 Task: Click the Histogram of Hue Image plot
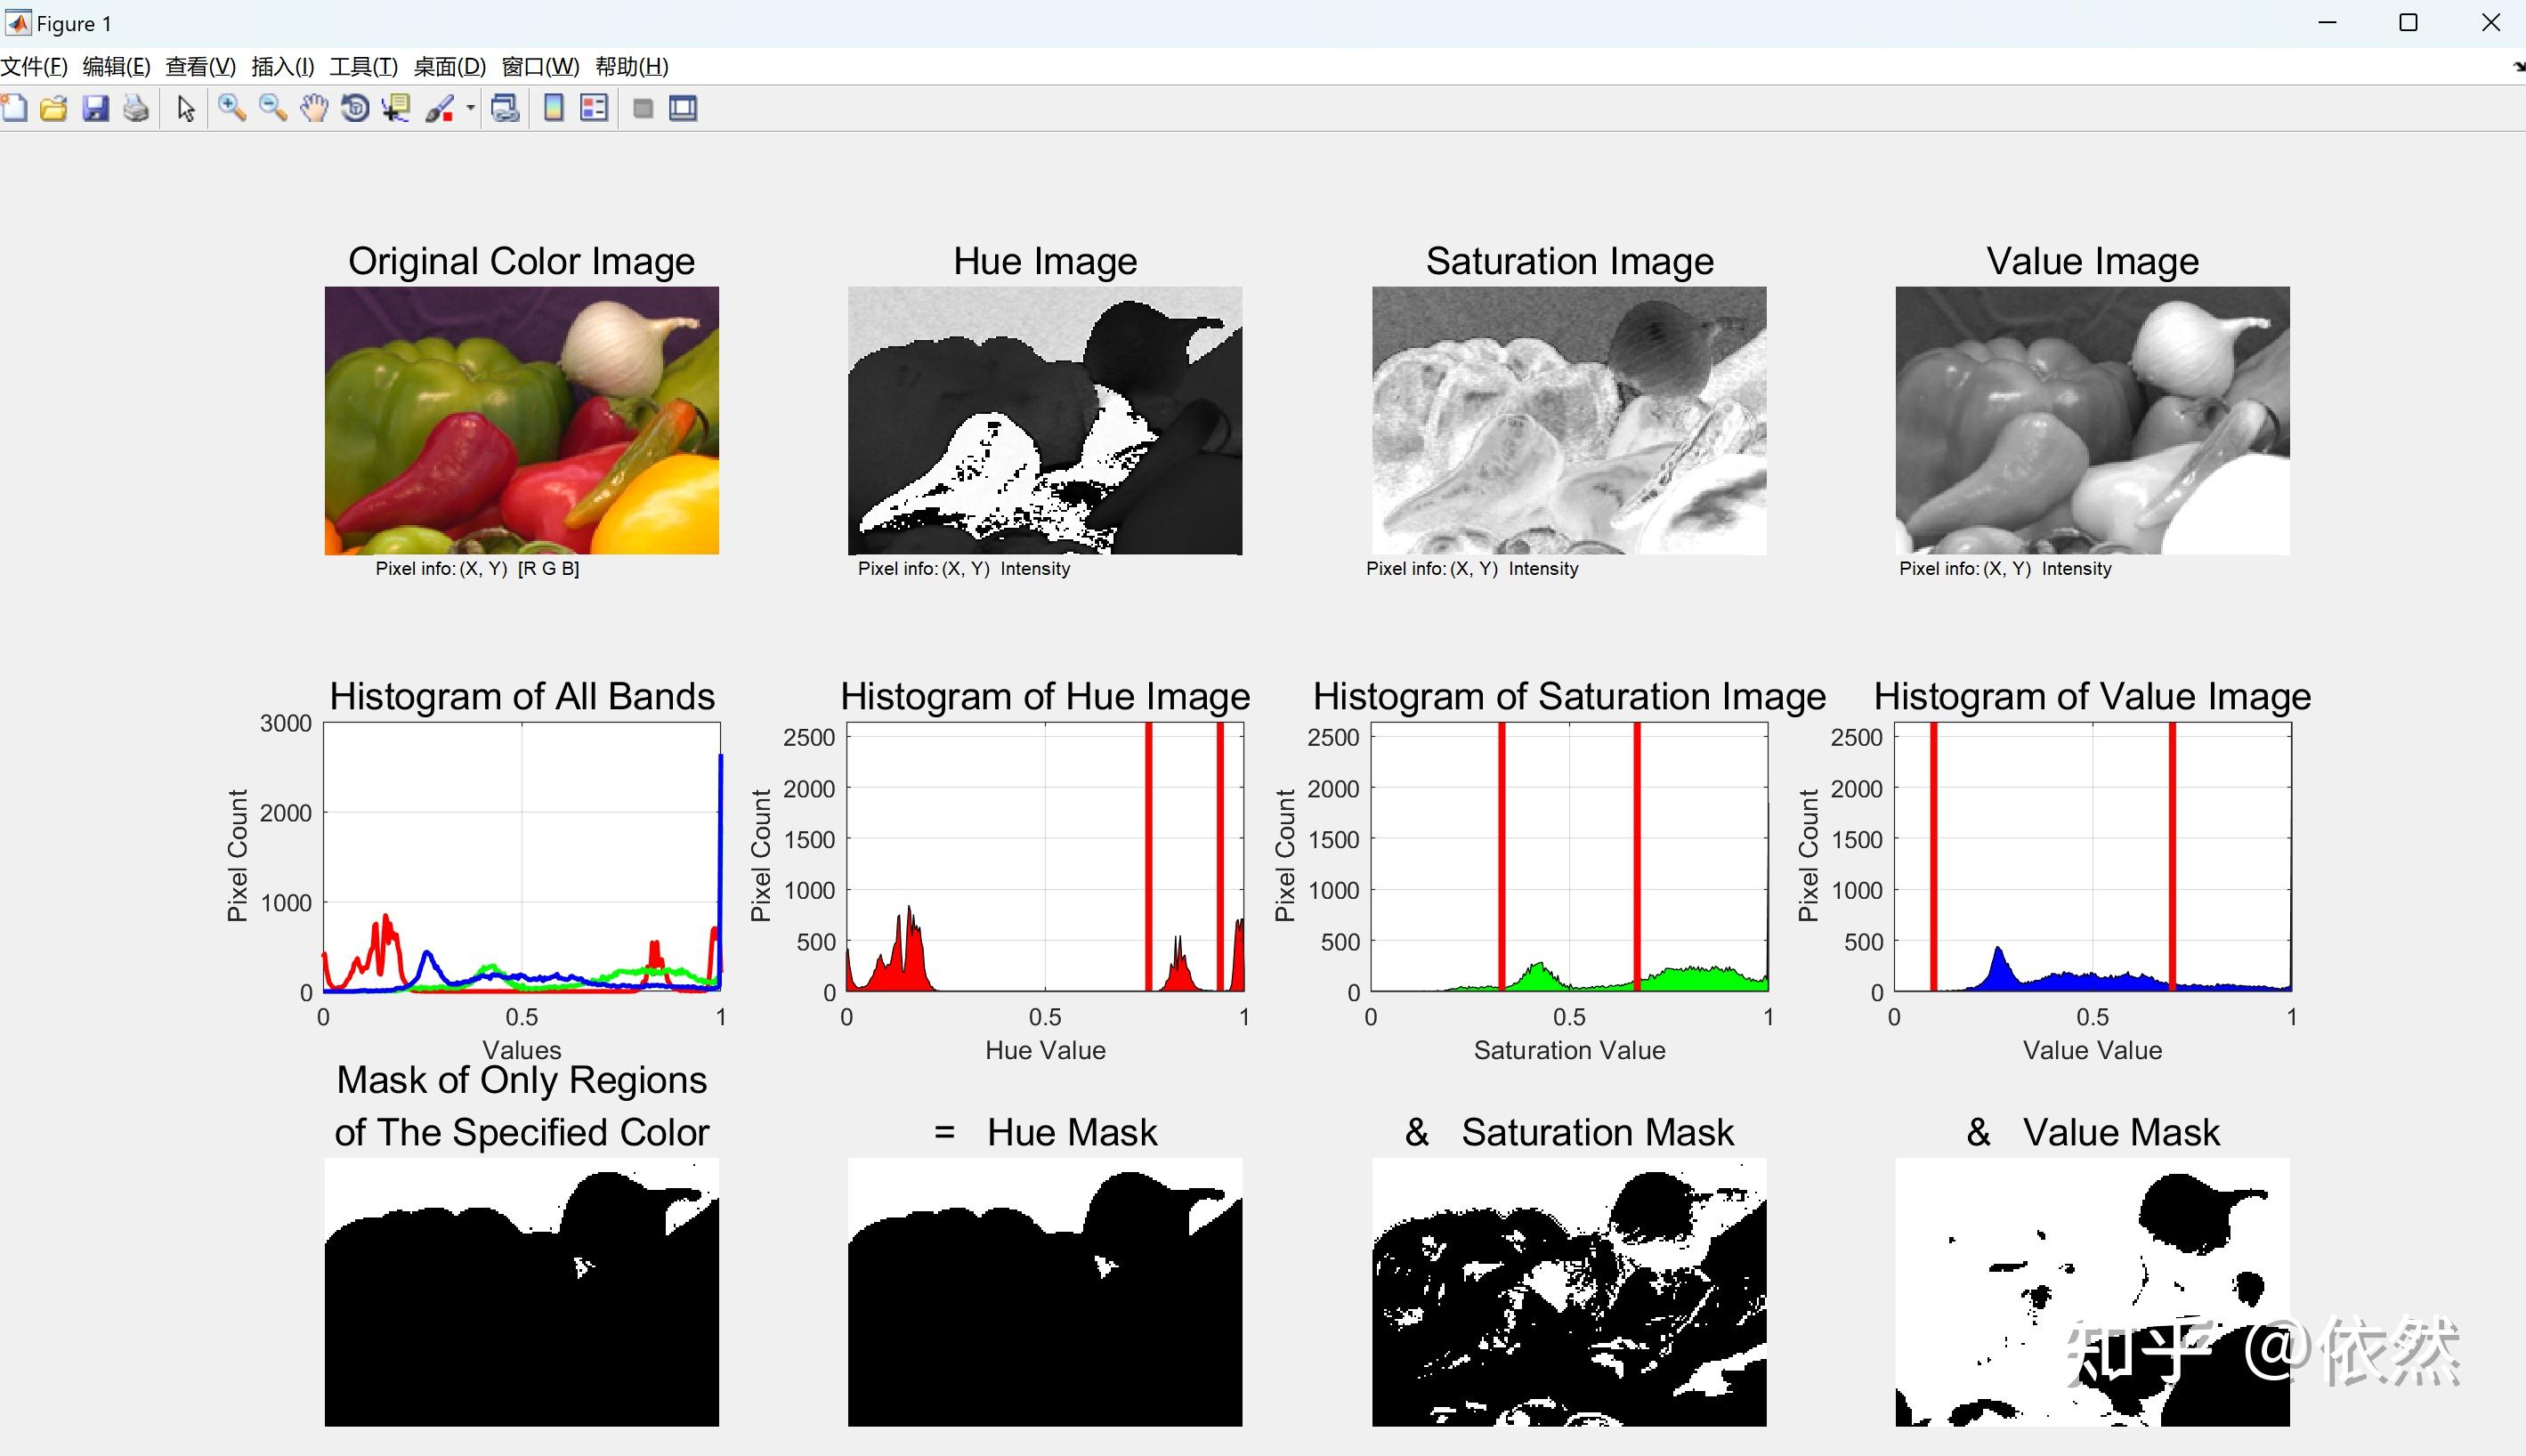[x=1045, y=857]
